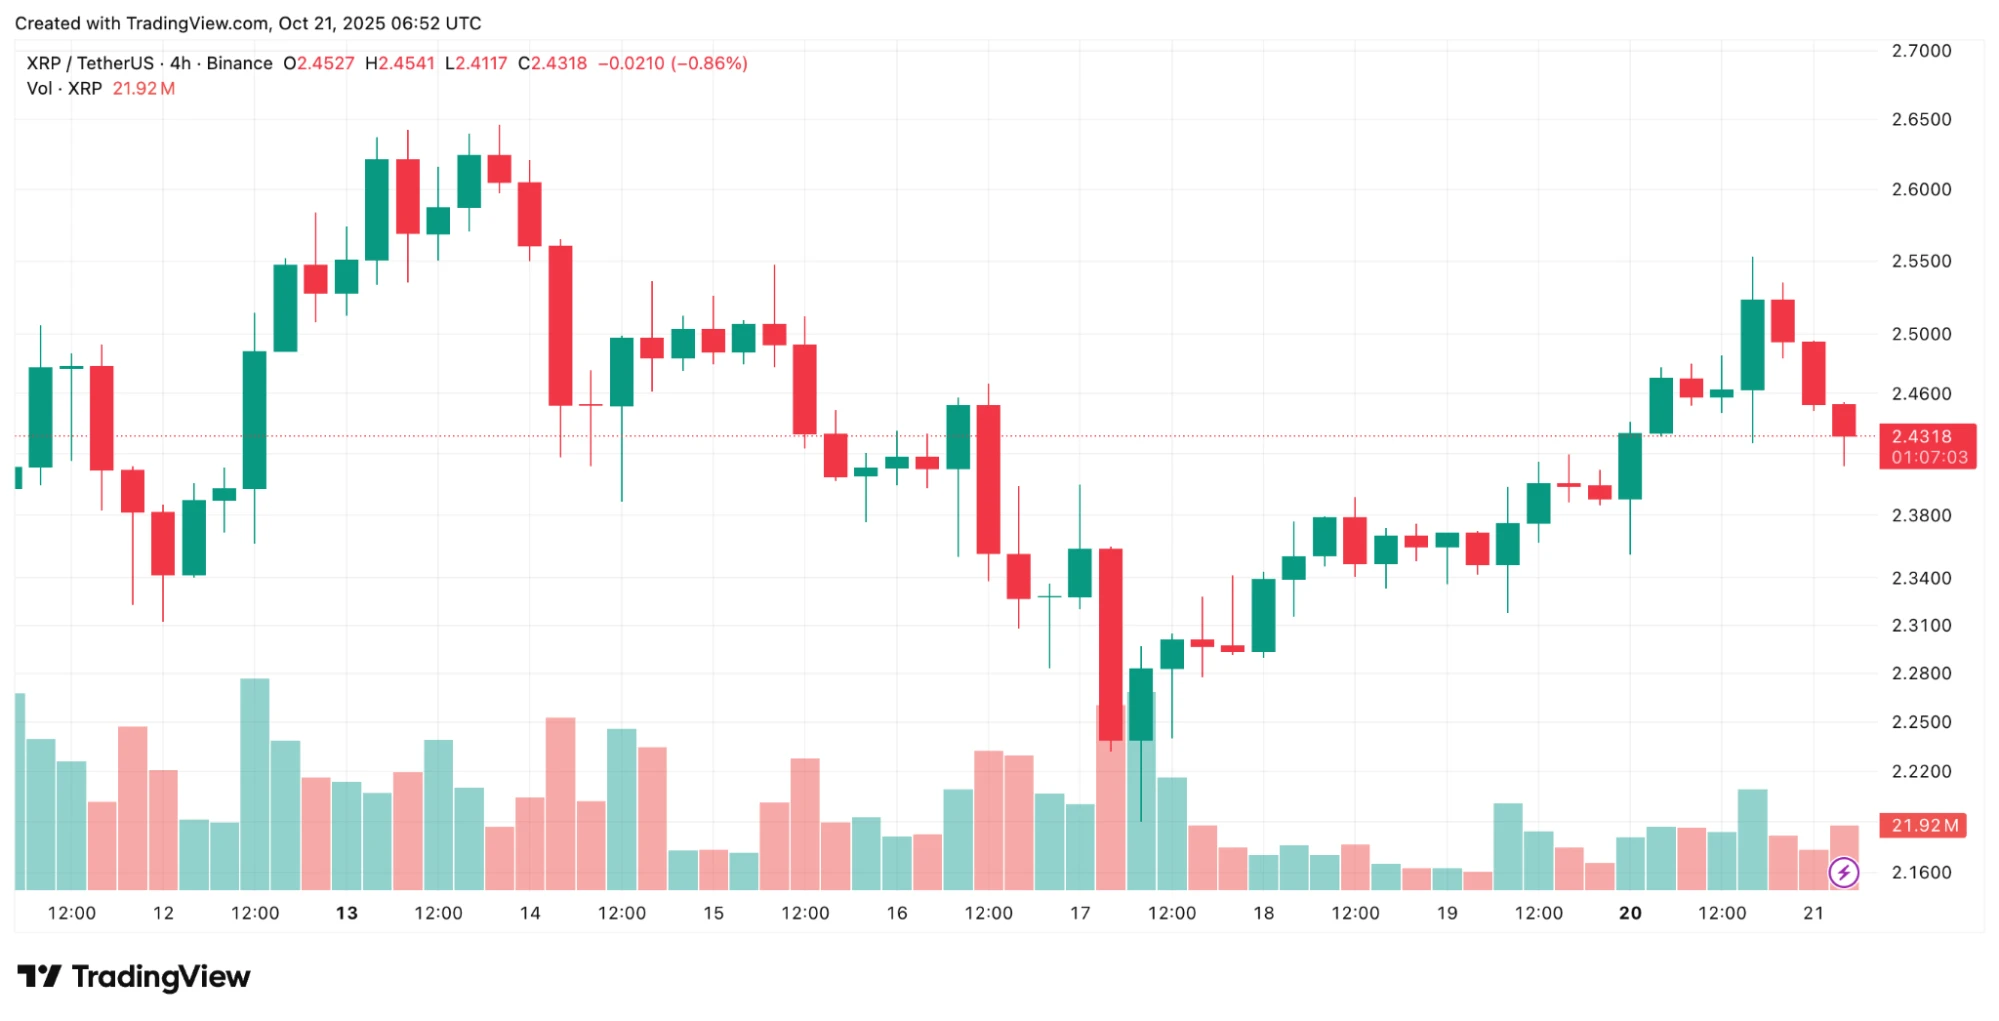
Task: Click the L2.4117 low value in legend
Action: (x=476, y=63)
